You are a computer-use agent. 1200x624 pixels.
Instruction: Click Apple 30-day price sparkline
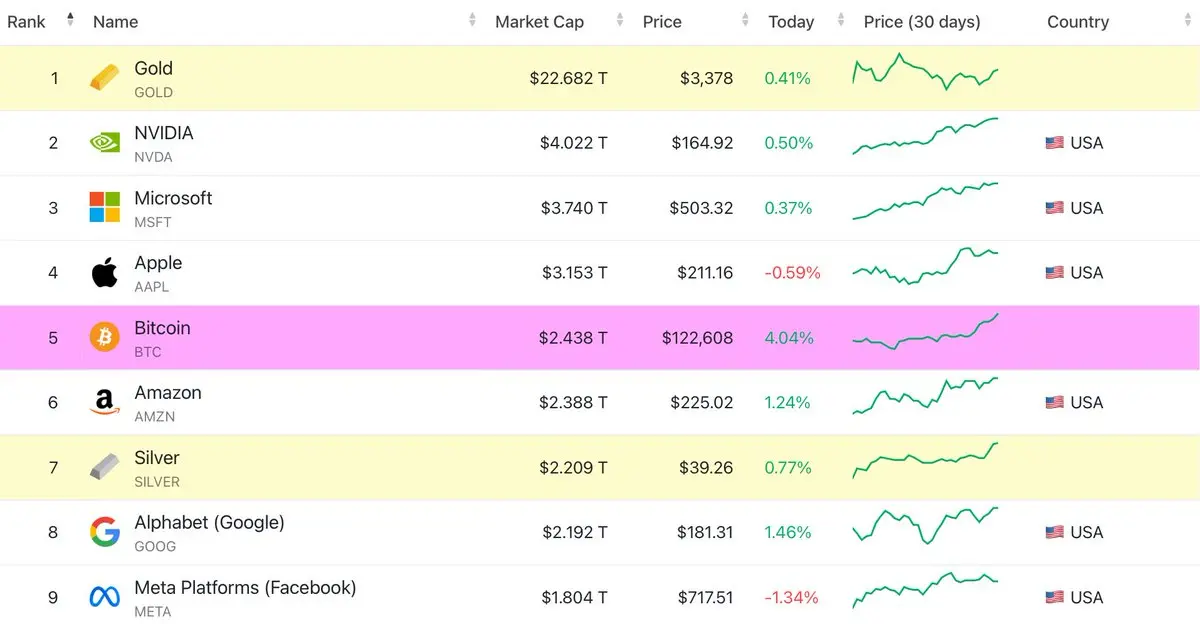click(925, 266)
